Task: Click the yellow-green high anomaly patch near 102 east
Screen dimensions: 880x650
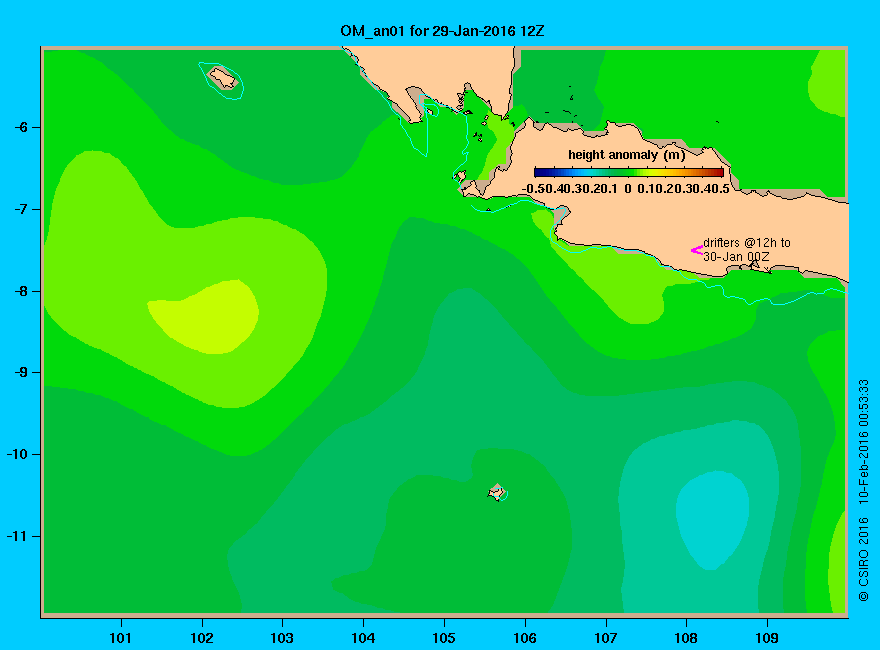Action: click(x=205, y=318)
